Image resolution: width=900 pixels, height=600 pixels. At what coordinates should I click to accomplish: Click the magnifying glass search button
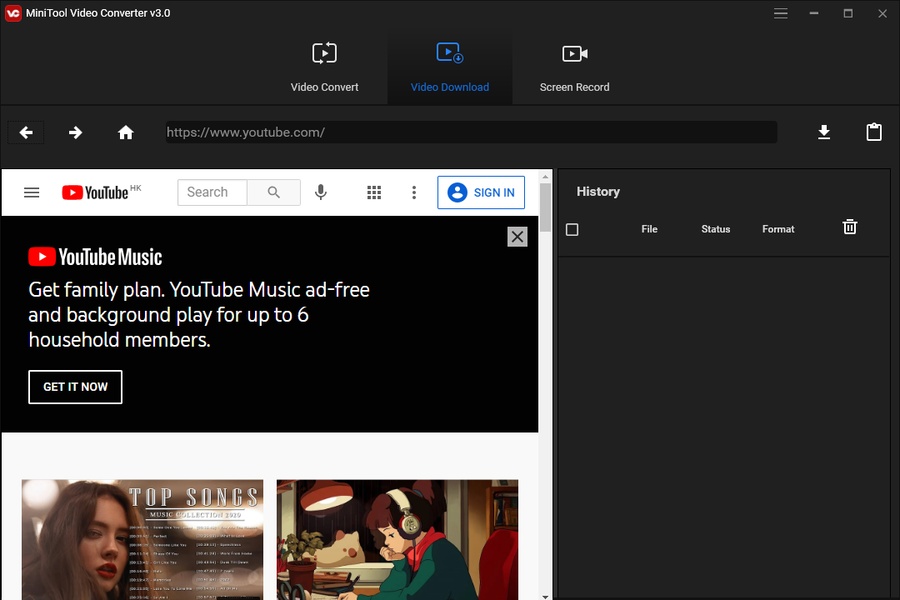(x=274, y=192)
